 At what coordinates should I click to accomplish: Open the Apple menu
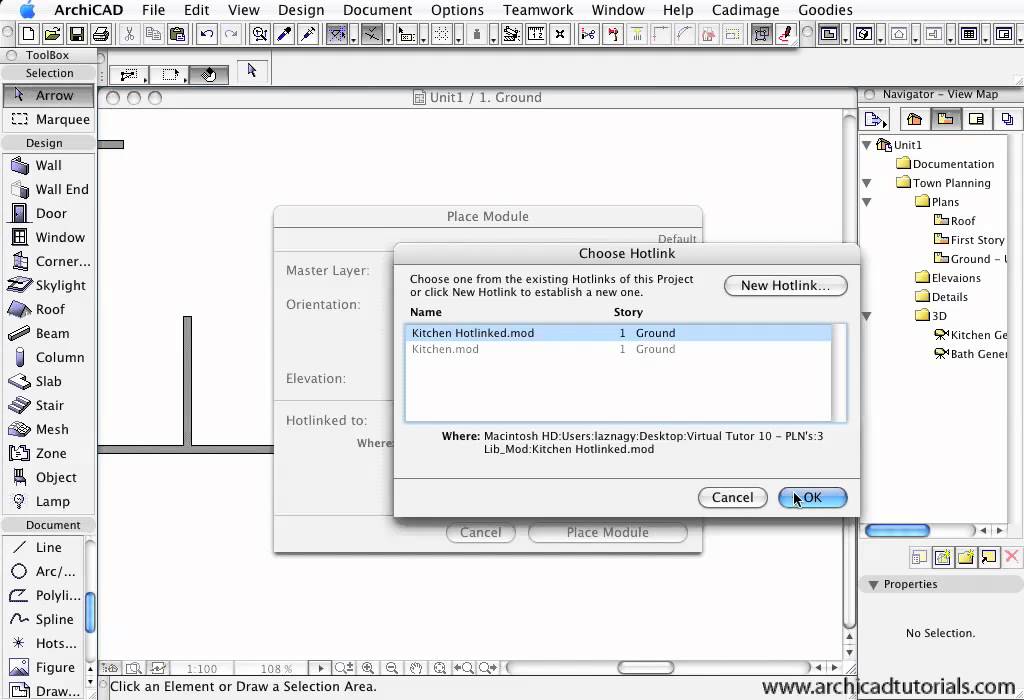pos(28,10)
